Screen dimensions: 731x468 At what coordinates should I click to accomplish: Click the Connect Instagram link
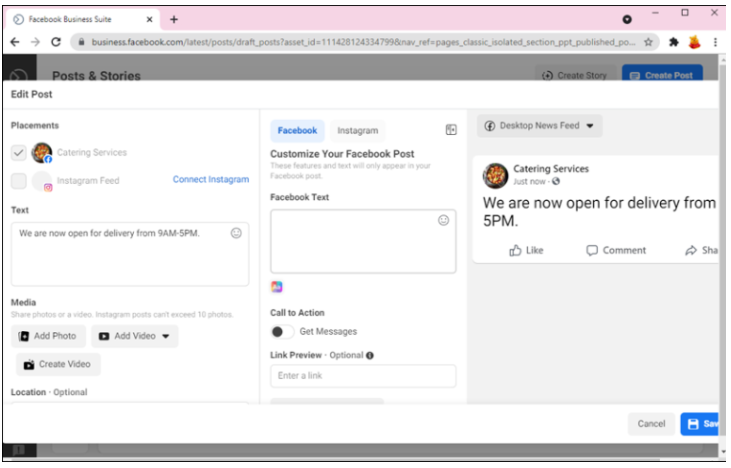point(211,179)
